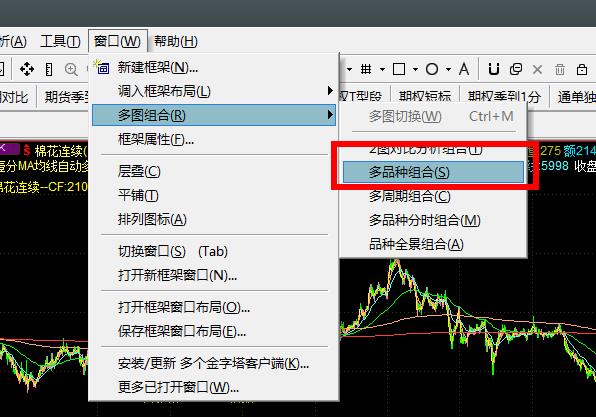Image resolution: width=596 pixels, height=417 pixels.
Task: Select 多品种分时组合(M) in submenu
Action: [x=433, y=220]
